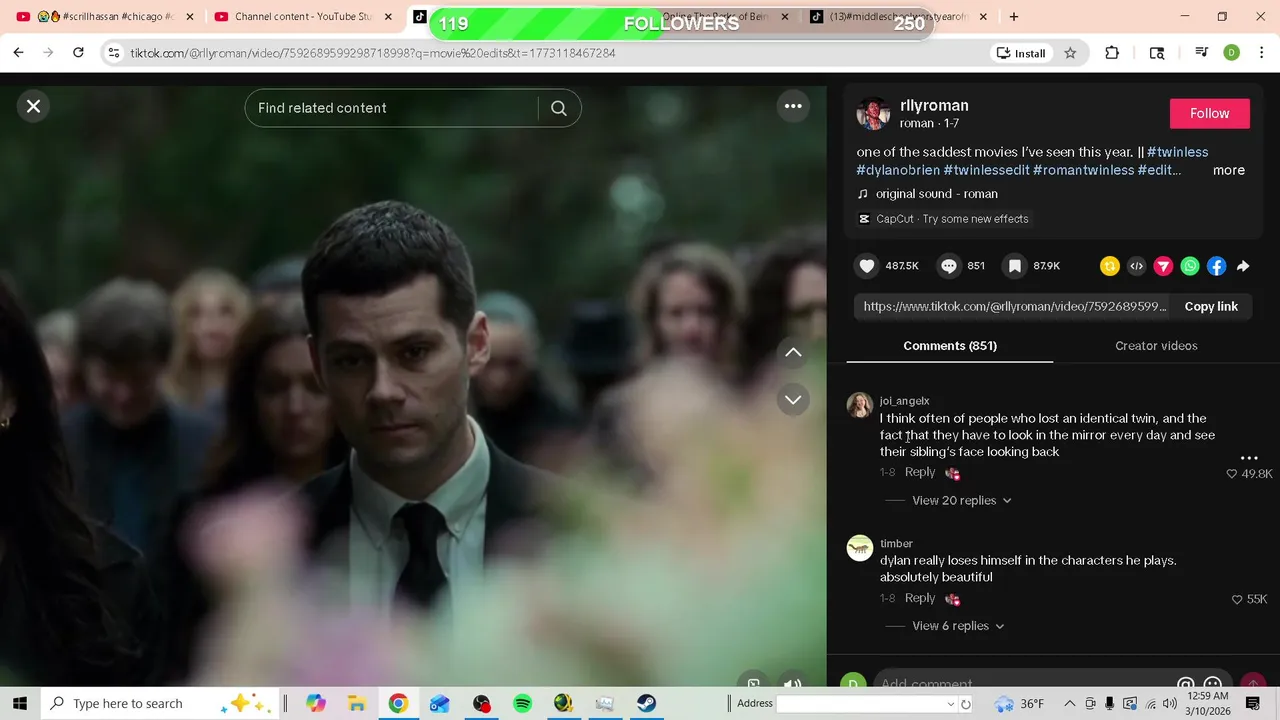Open the #twinlessedit hashtag

986,170
